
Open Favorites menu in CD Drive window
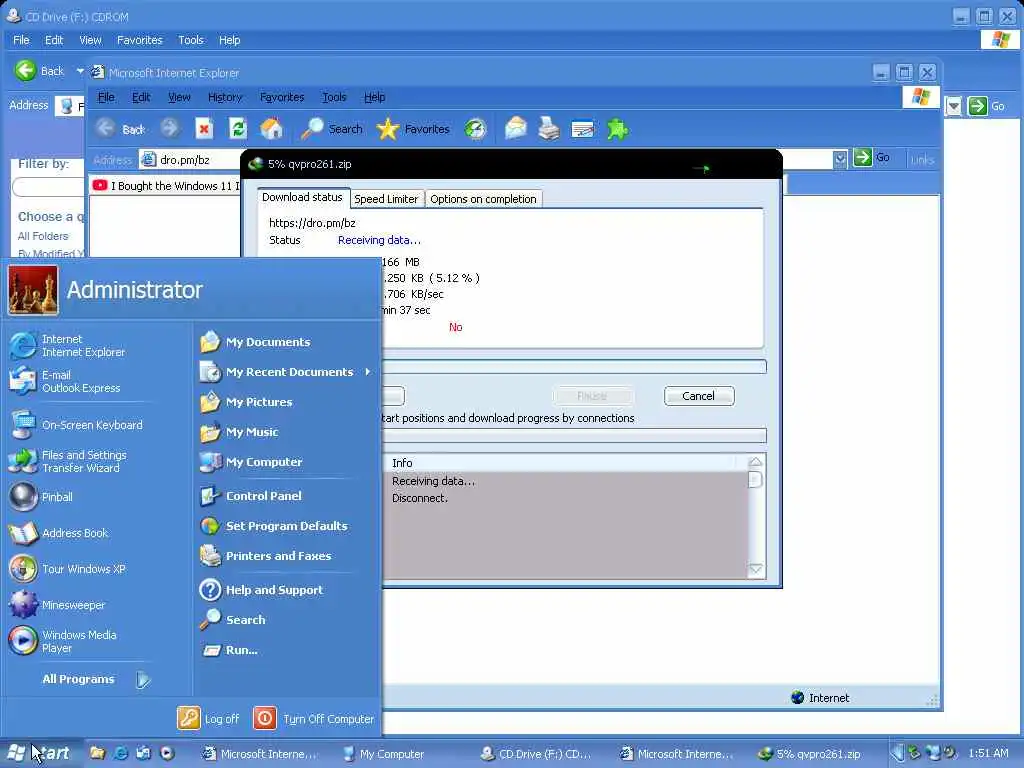pos(140,40)
